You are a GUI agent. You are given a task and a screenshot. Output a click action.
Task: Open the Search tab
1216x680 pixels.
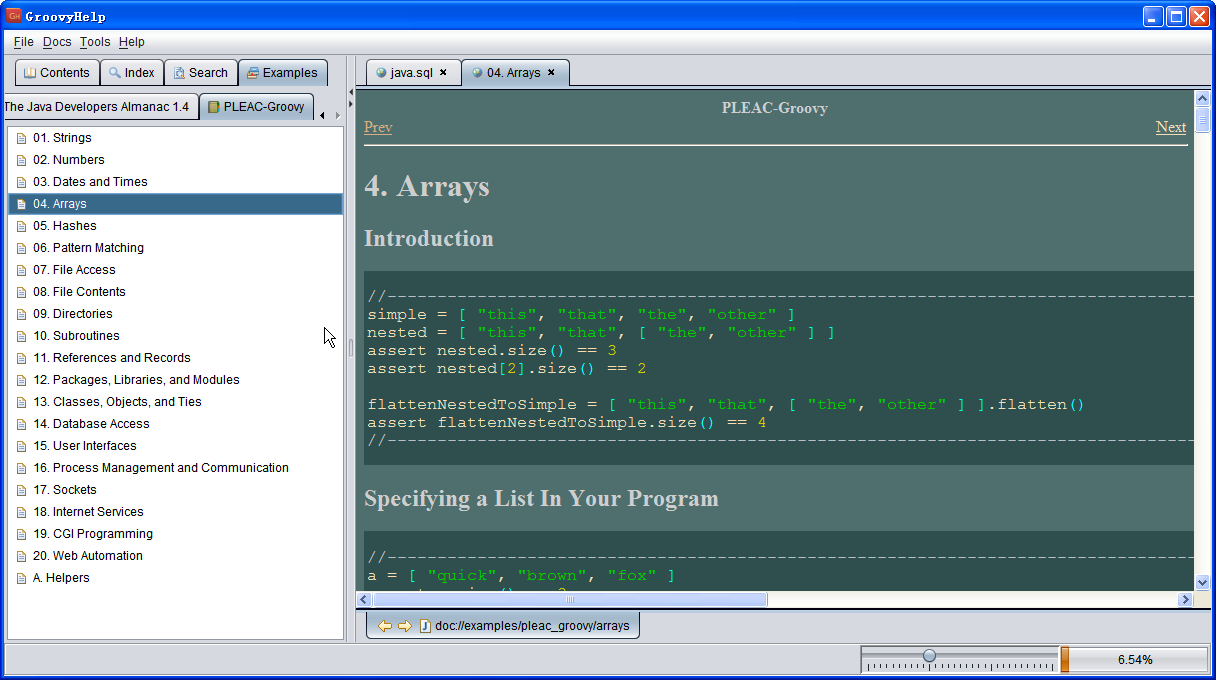[x=200, y=73]
